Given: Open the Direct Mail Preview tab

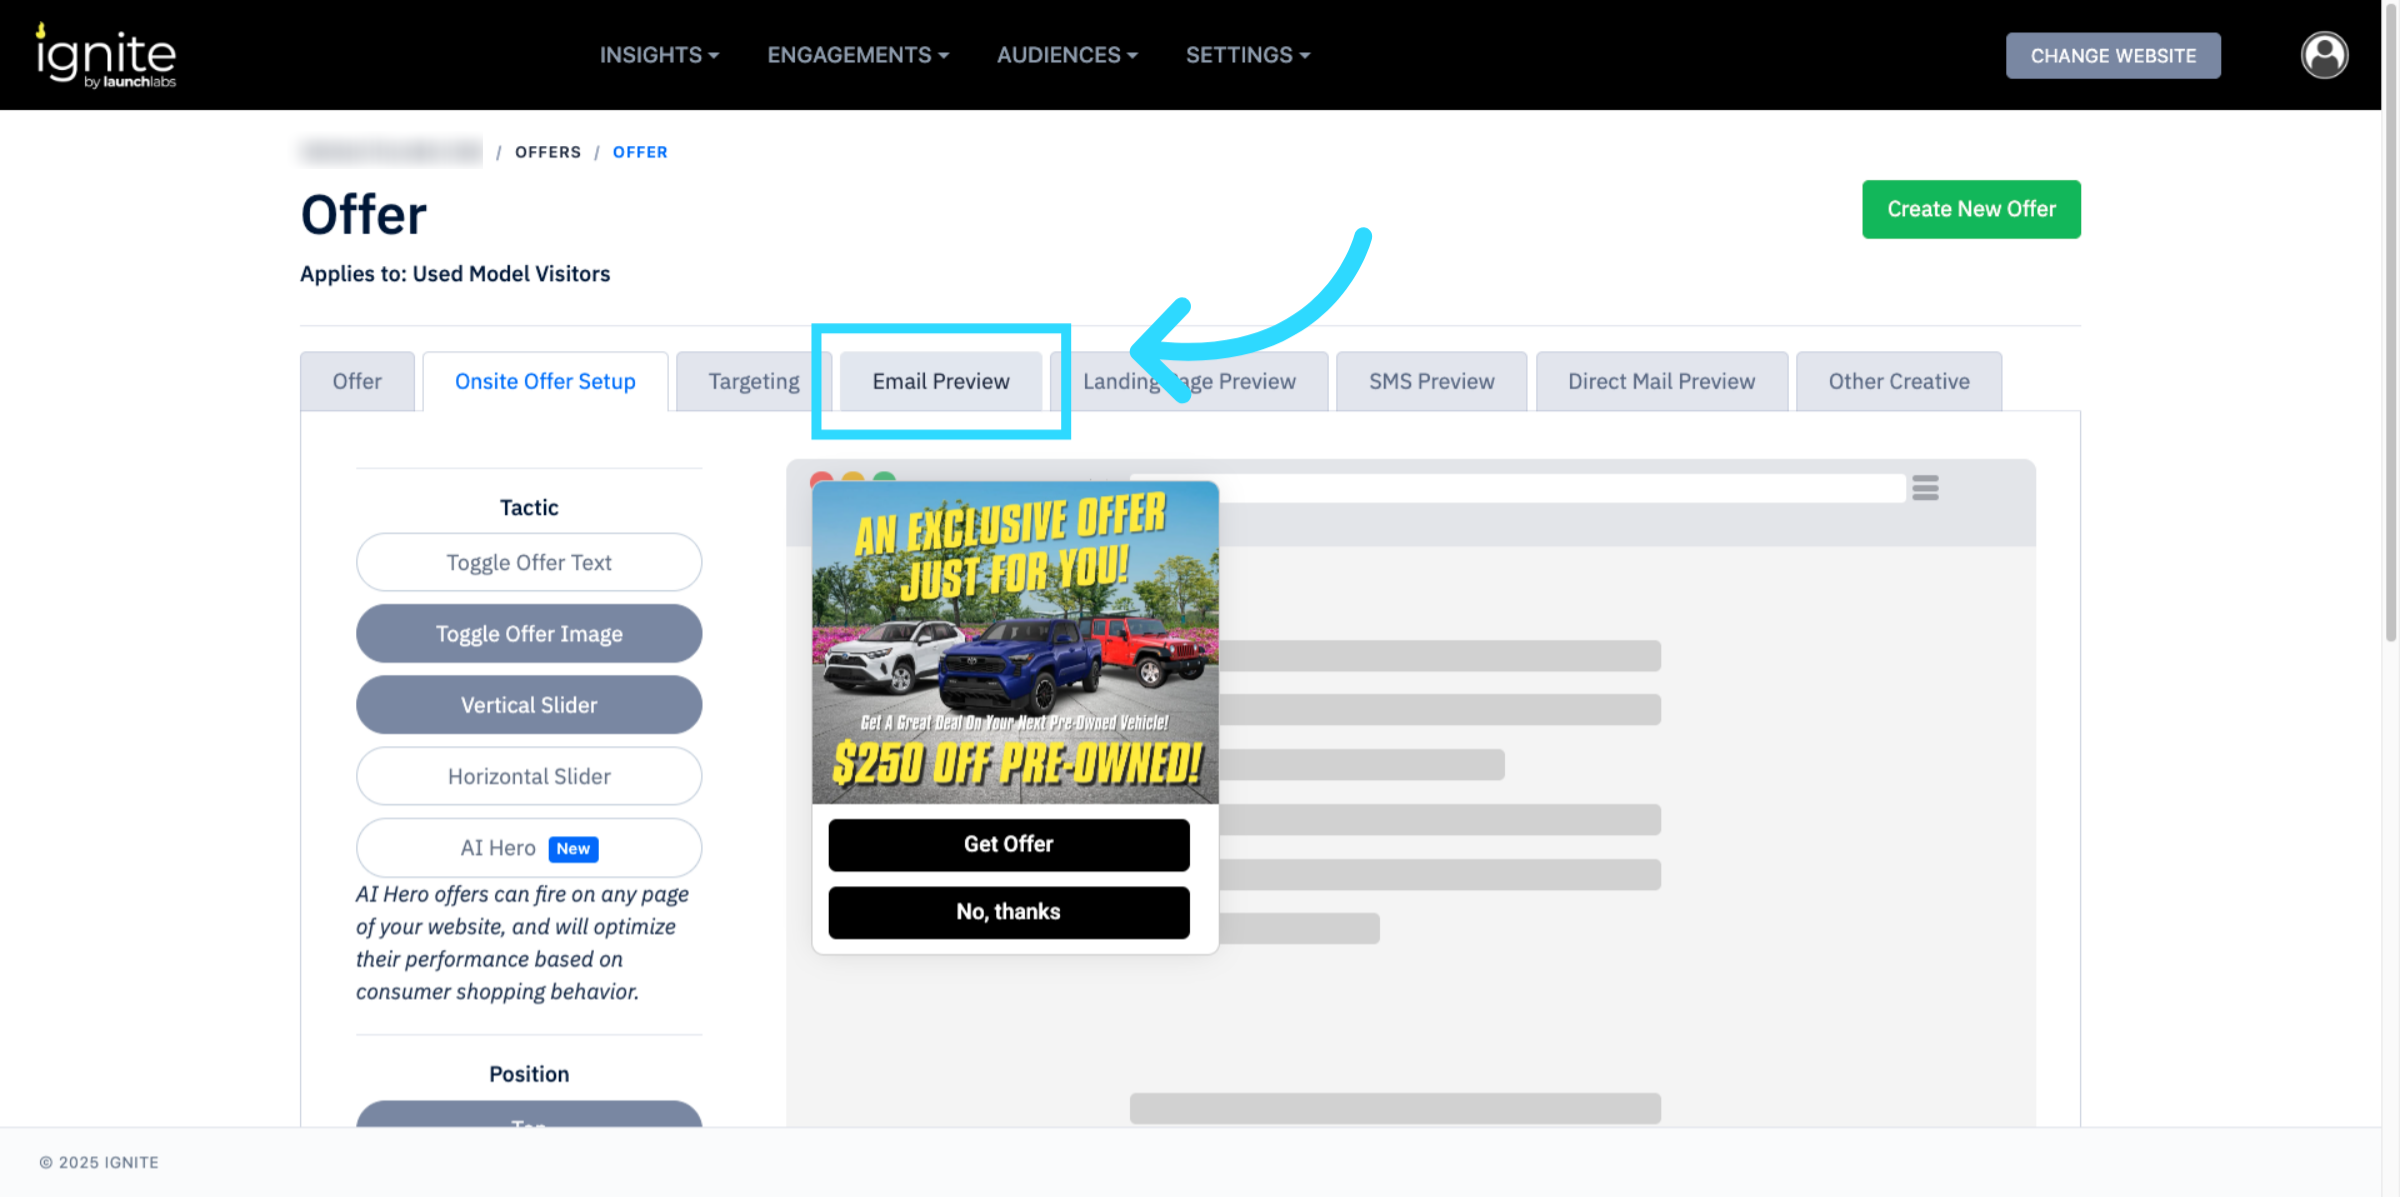Looking at the screenshot, I should [1661, 381].
